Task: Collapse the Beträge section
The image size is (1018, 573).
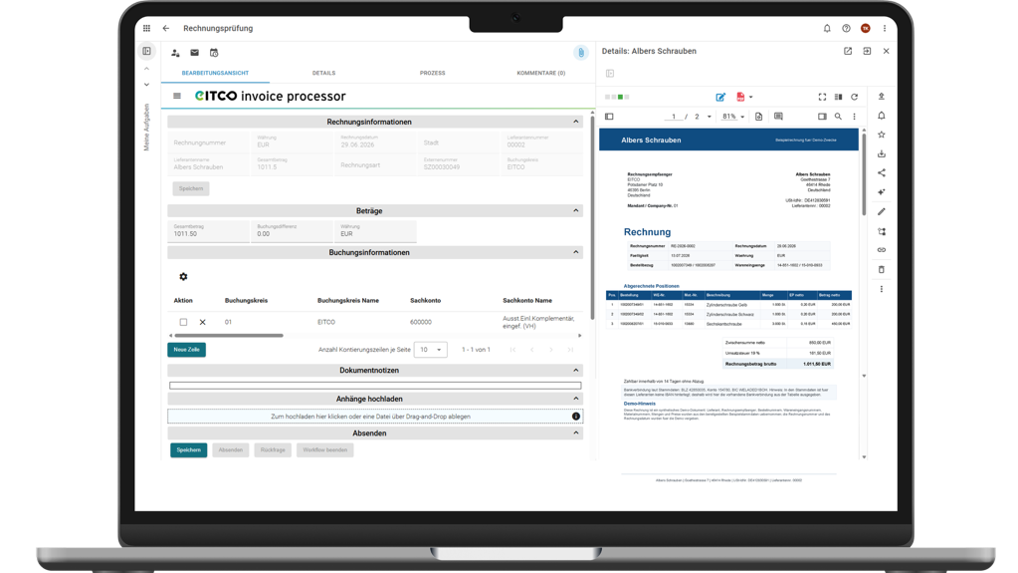Action: 576,210
